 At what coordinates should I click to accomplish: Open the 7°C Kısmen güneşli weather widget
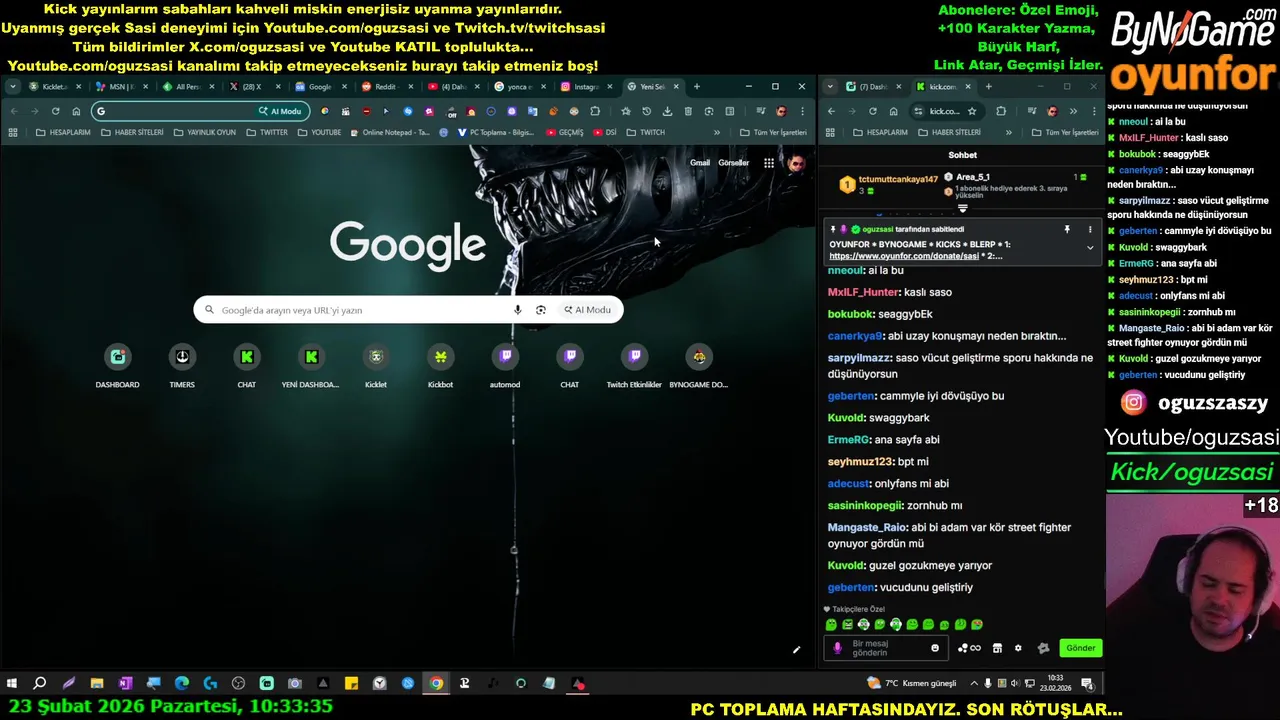[x=912, y=684]
